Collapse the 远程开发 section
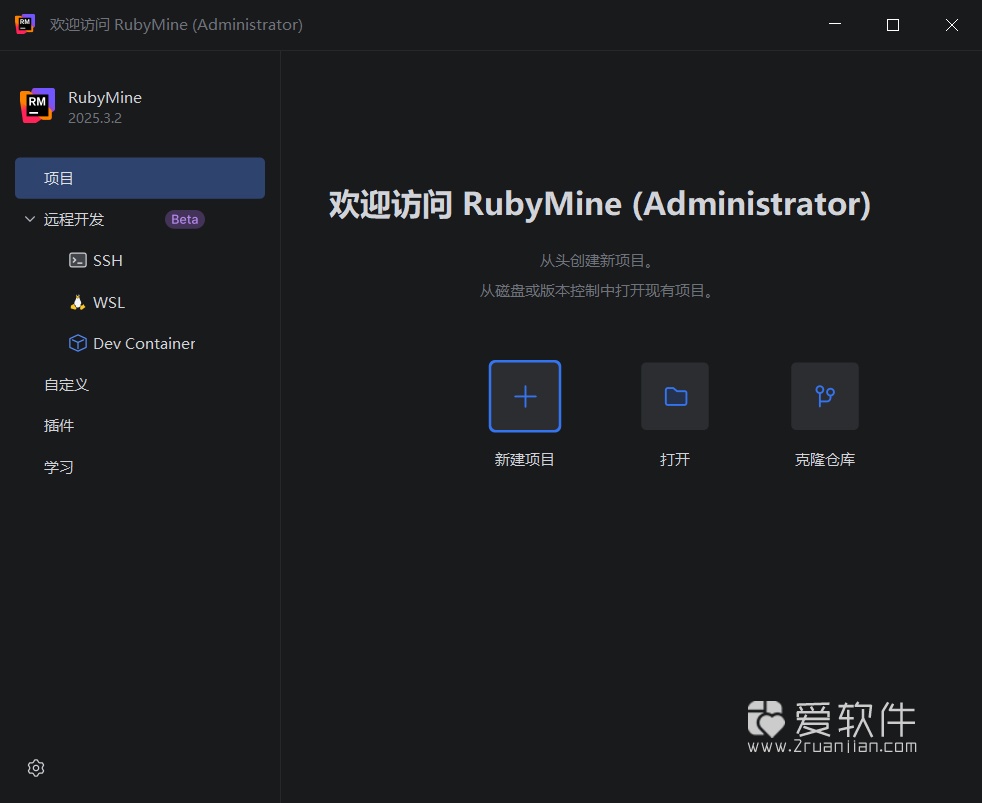The width and height of the screenshot is (982, 803). tap(29, 219)
